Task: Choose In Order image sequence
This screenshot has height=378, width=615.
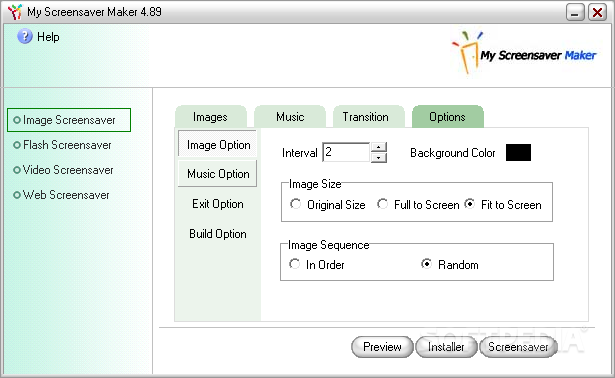Action: coord(295,264)
